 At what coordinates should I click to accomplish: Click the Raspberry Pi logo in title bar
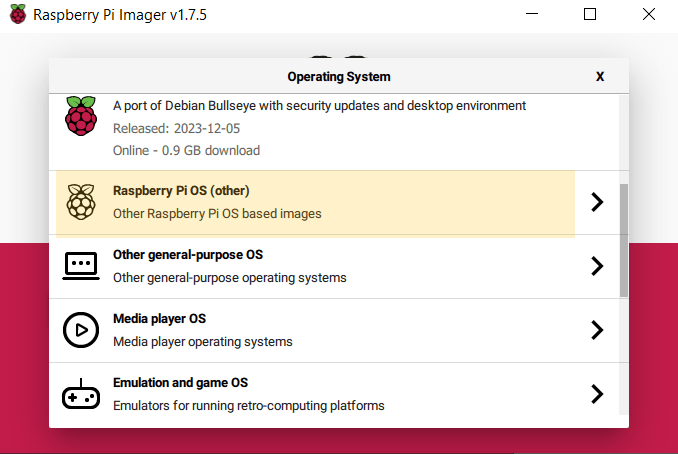(17, 15)
